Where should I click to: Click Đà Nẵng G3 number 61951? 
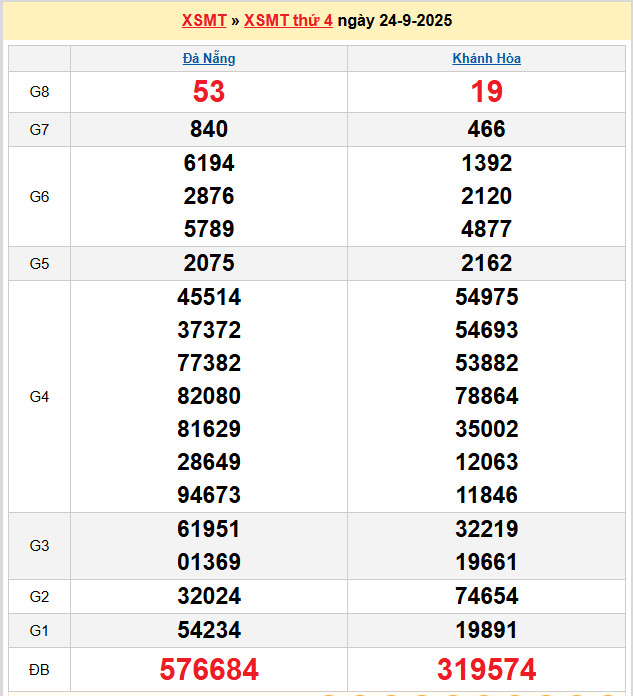tap(209, 529)
